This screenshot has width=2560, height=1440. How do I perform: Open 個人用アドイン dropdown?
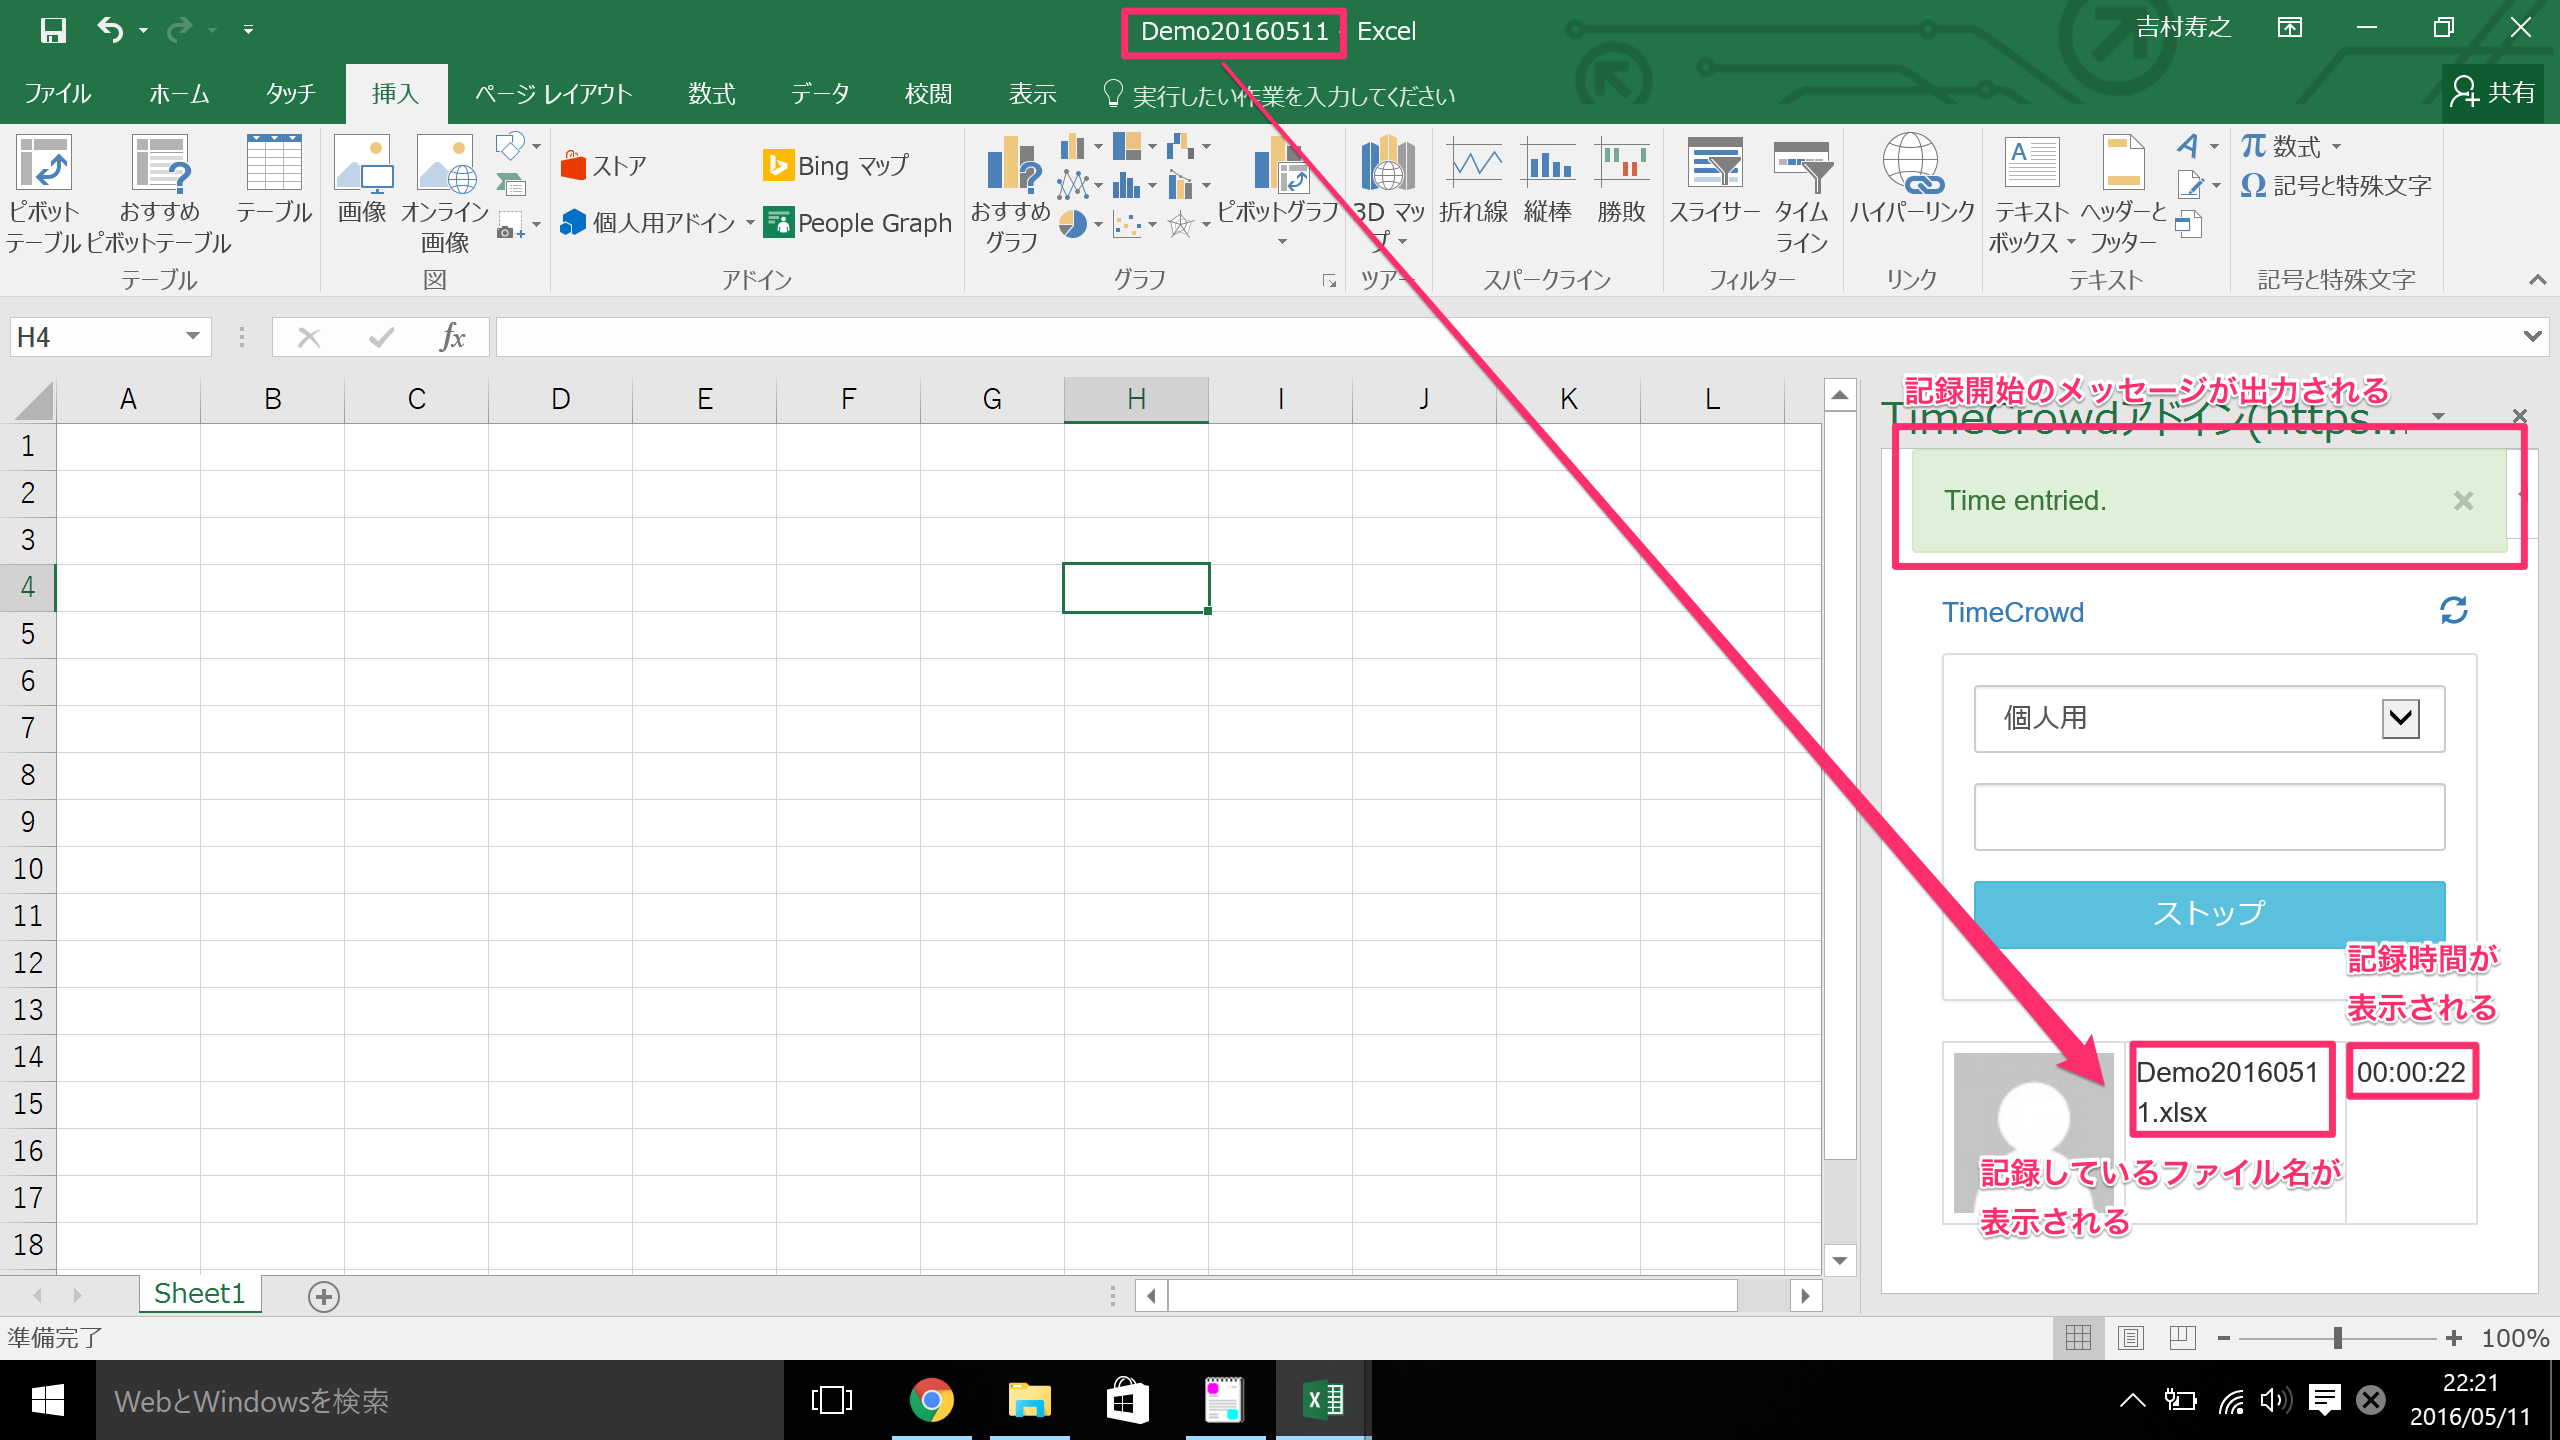(750, 222)
